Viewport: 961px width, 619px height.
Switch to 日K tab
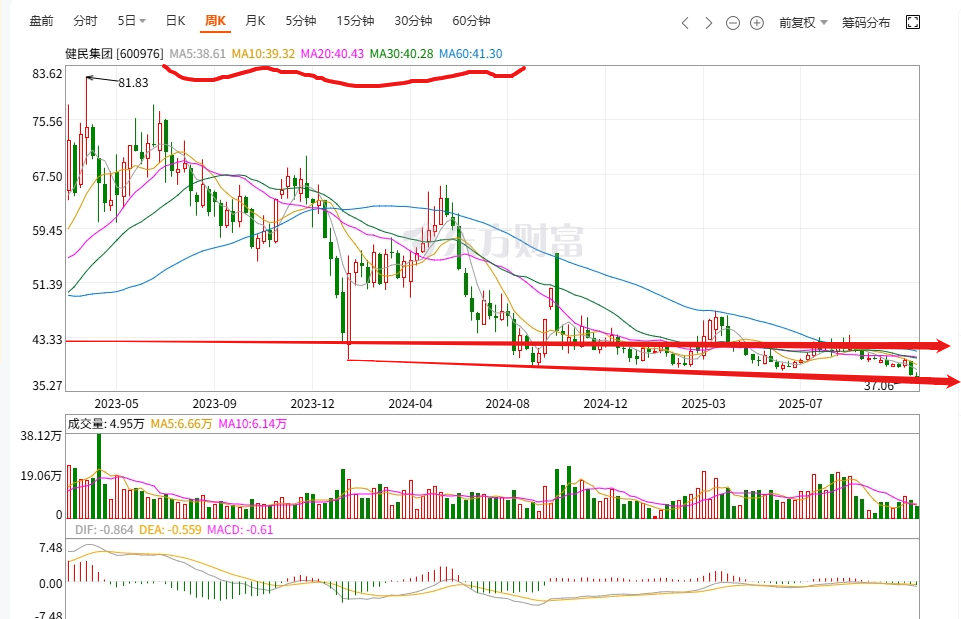[175, 21]
